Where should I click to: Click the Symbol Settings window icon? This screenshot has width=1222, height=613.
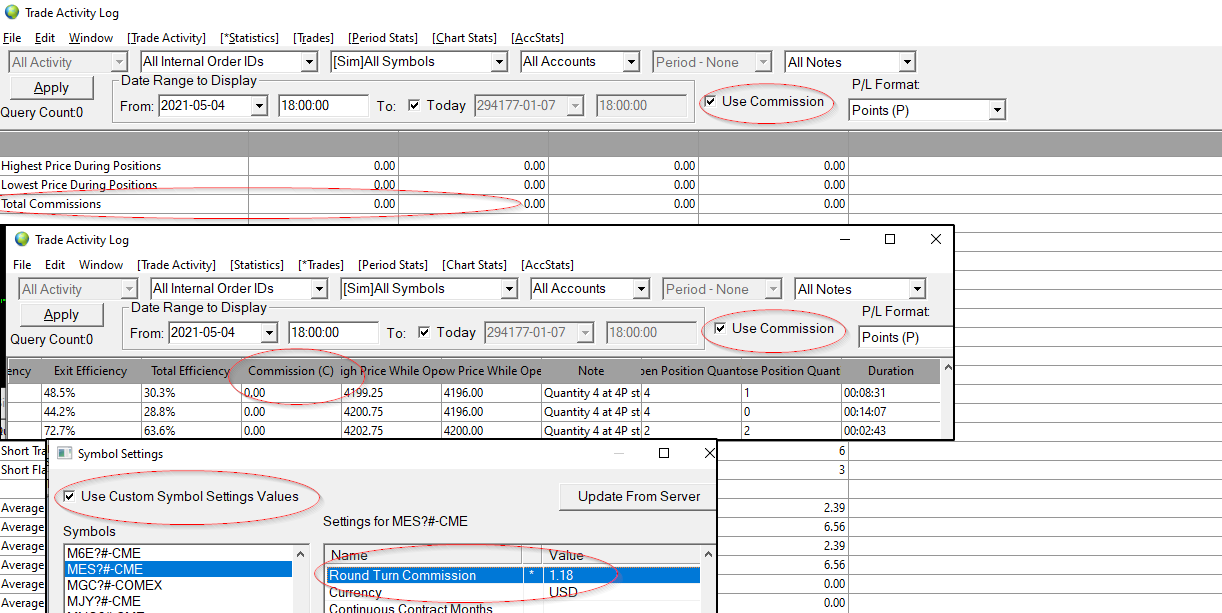point(63,454)
